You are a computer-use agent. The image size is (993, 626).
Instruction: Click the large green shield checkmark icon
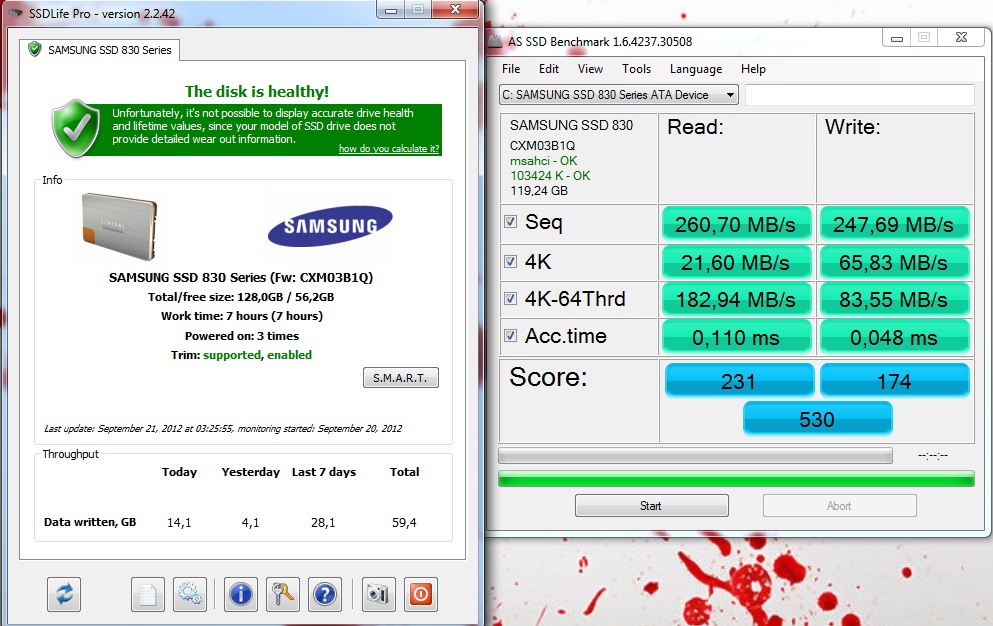click(x=76, y=128)
